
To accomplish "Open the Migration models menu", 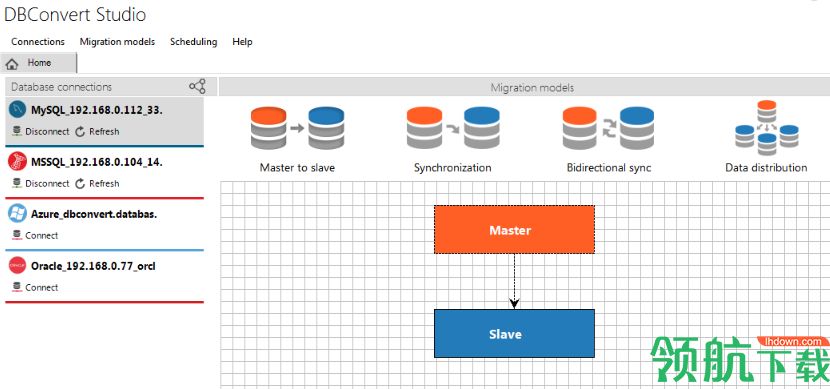I will point(117,42).
